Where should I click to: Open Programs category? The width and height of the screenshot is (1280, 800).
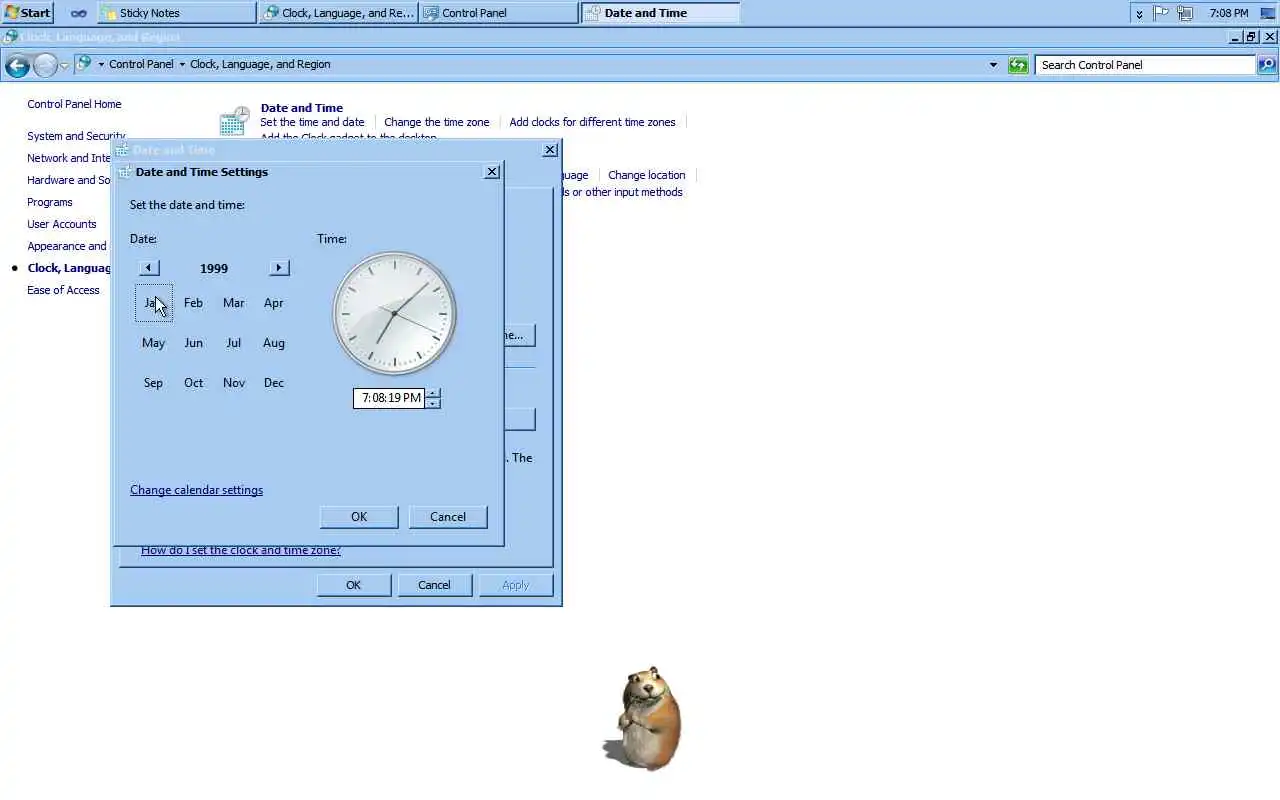pyautogui.click(x=50, y=202)
